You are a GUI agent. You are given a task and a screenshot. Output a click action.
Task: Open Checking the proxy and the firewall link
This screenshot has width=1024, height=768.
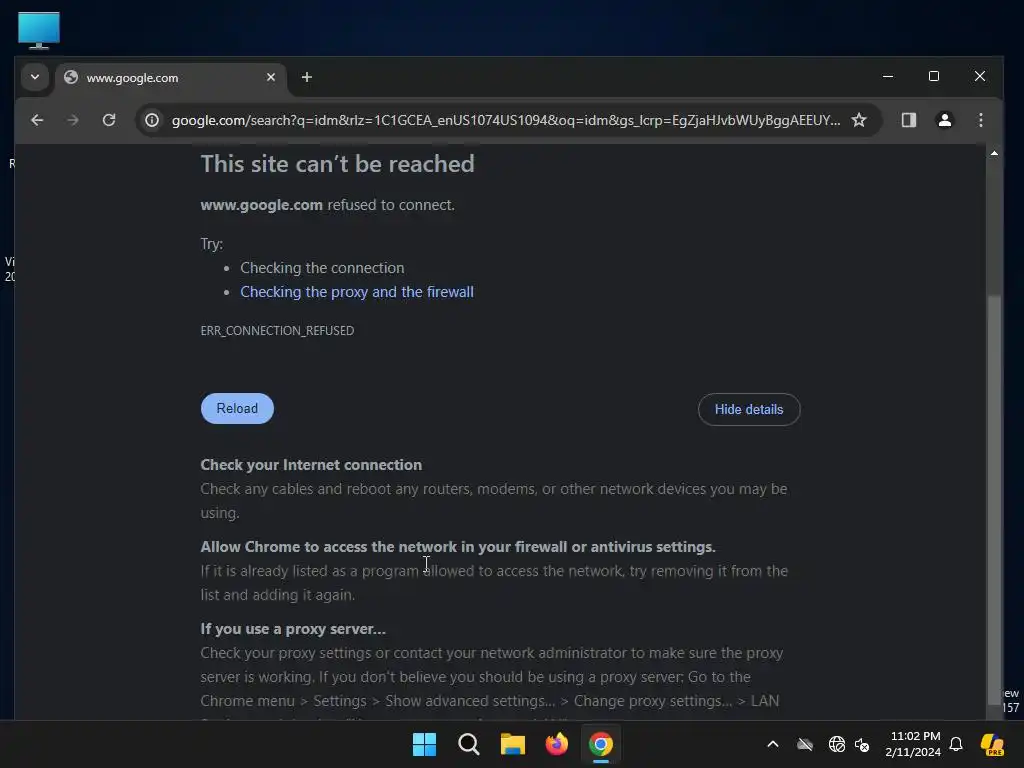pos(357,292)
